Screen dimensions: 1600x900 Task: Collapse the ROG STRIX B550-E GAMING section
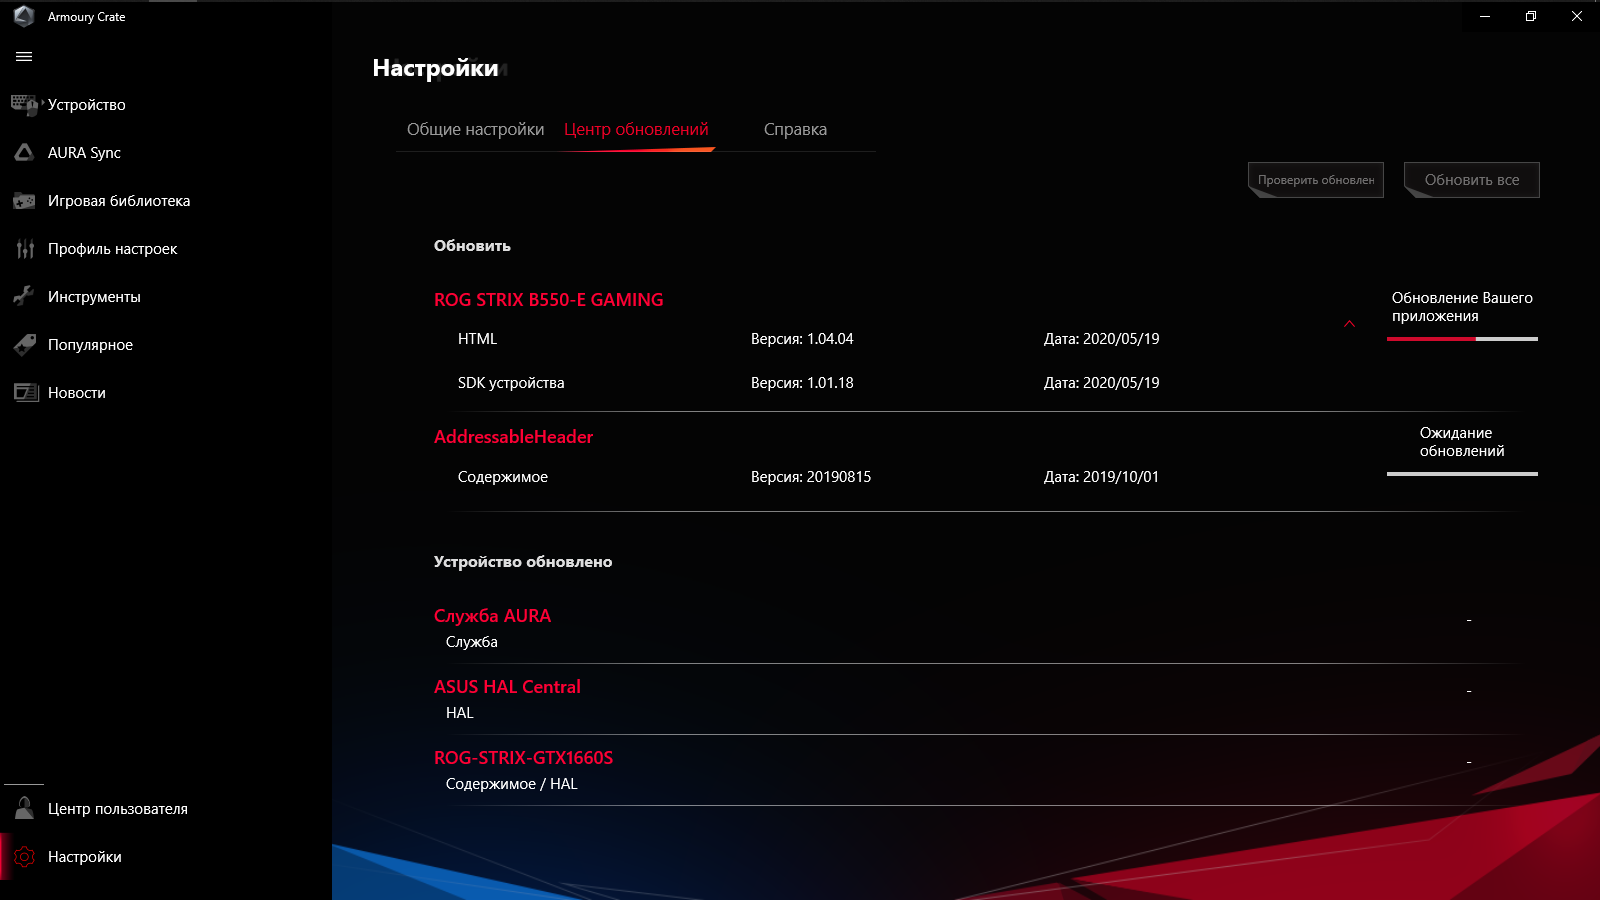pos(1349,324)
